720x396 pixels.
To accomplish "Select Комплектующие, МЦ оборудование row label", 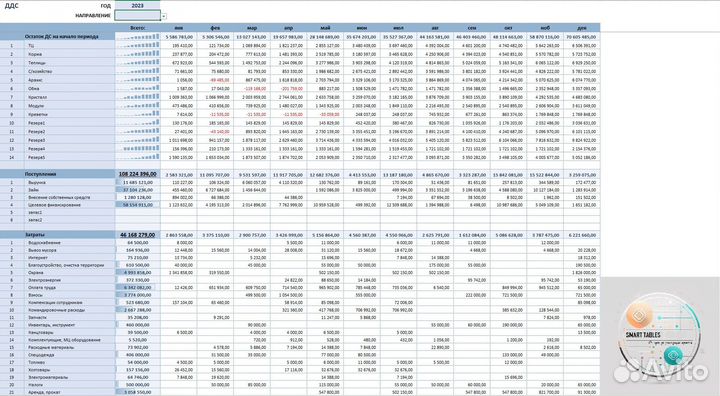I will click(x=64, y=339).
